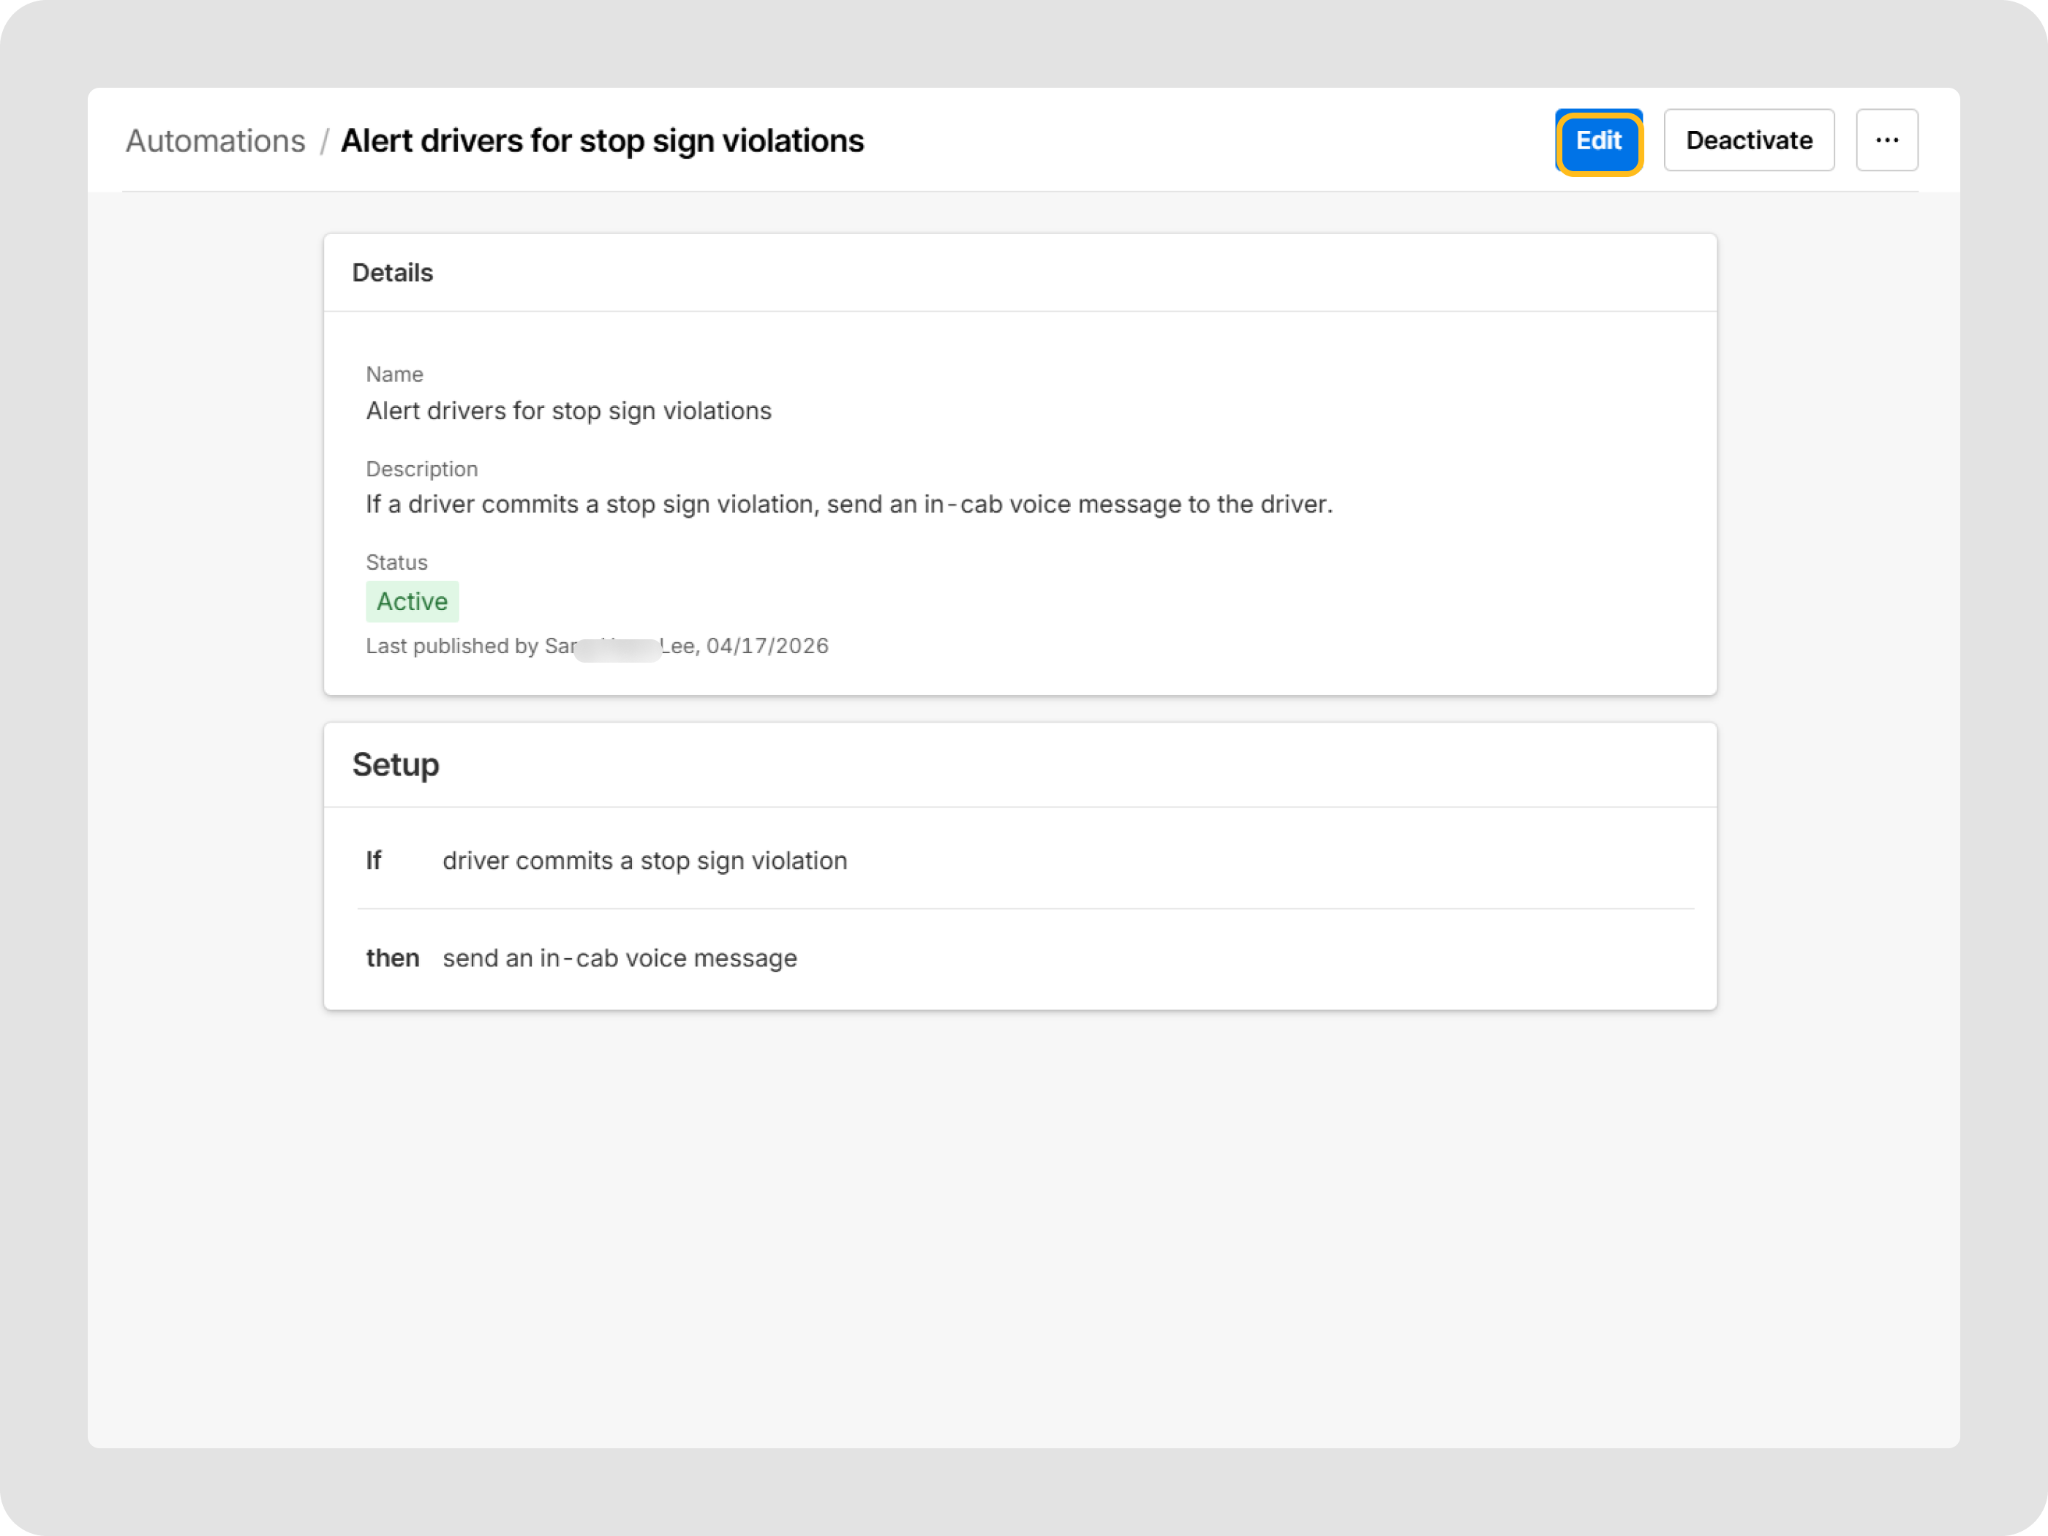Click the Status field label
The width and height of the screenshot is (2048, 1536).
click(x=396, y=562)
